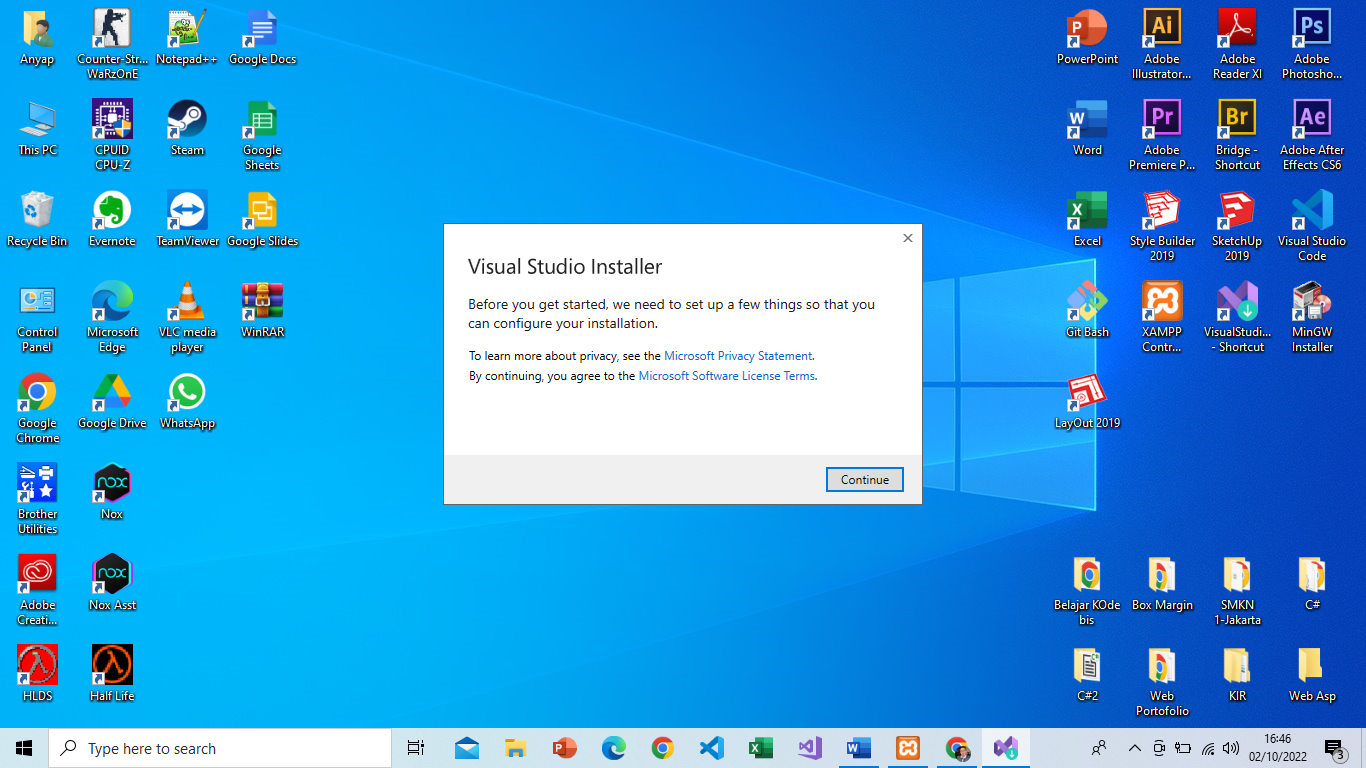Select the WinRAR desktop icon

coord(262,311)
